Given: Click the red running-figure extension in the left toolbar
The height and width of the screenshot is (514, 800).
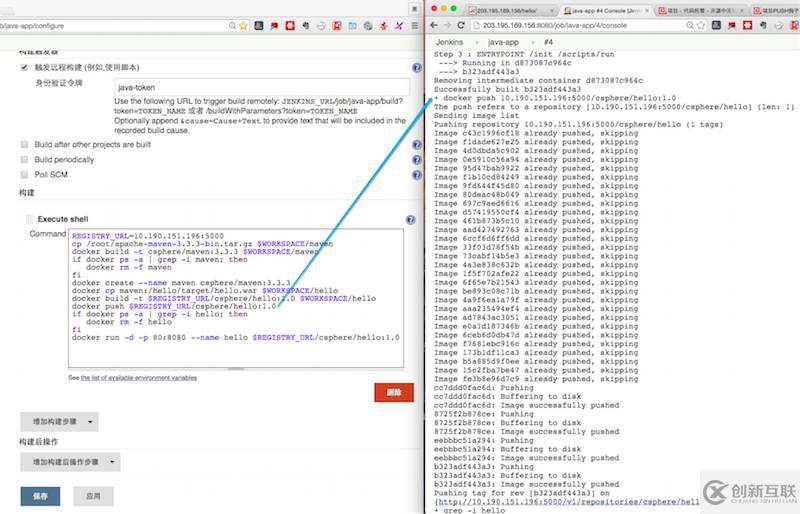Looking at the screenshot, I should [x=384, y=26].
